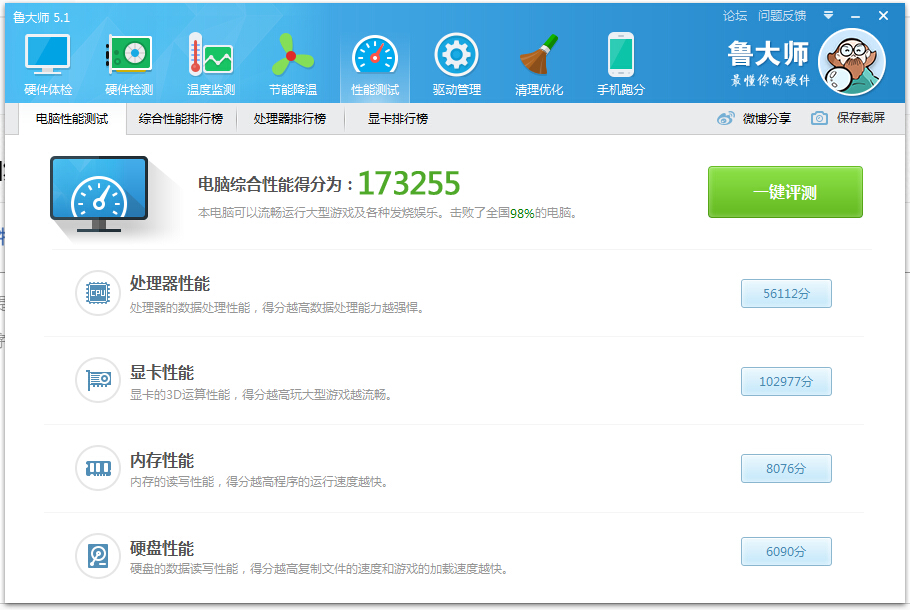Click the 微博分享 text link
Viewport: 910px width, 610px height.
(x=767, y=118)
